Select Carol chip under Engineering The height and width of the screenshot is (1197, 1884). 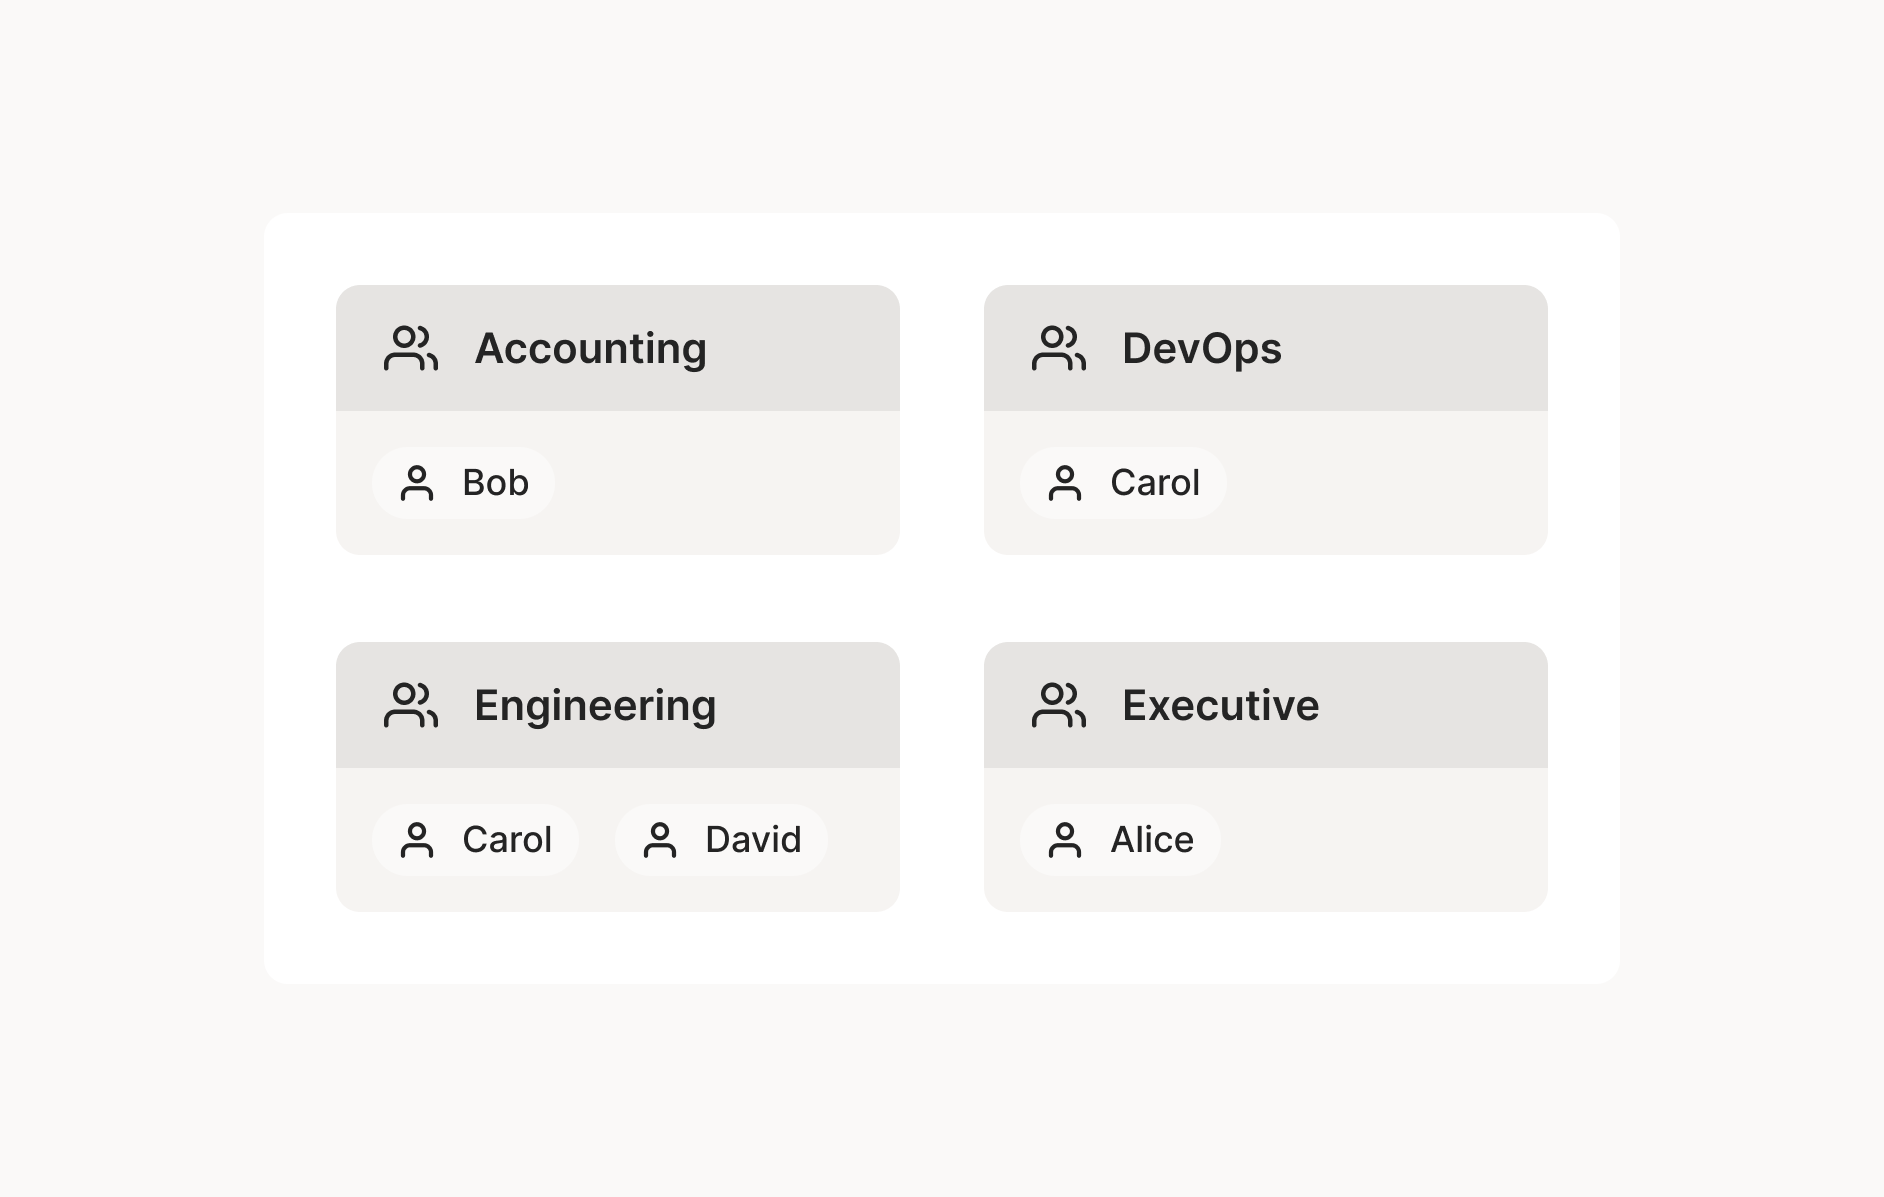[476, 840]
